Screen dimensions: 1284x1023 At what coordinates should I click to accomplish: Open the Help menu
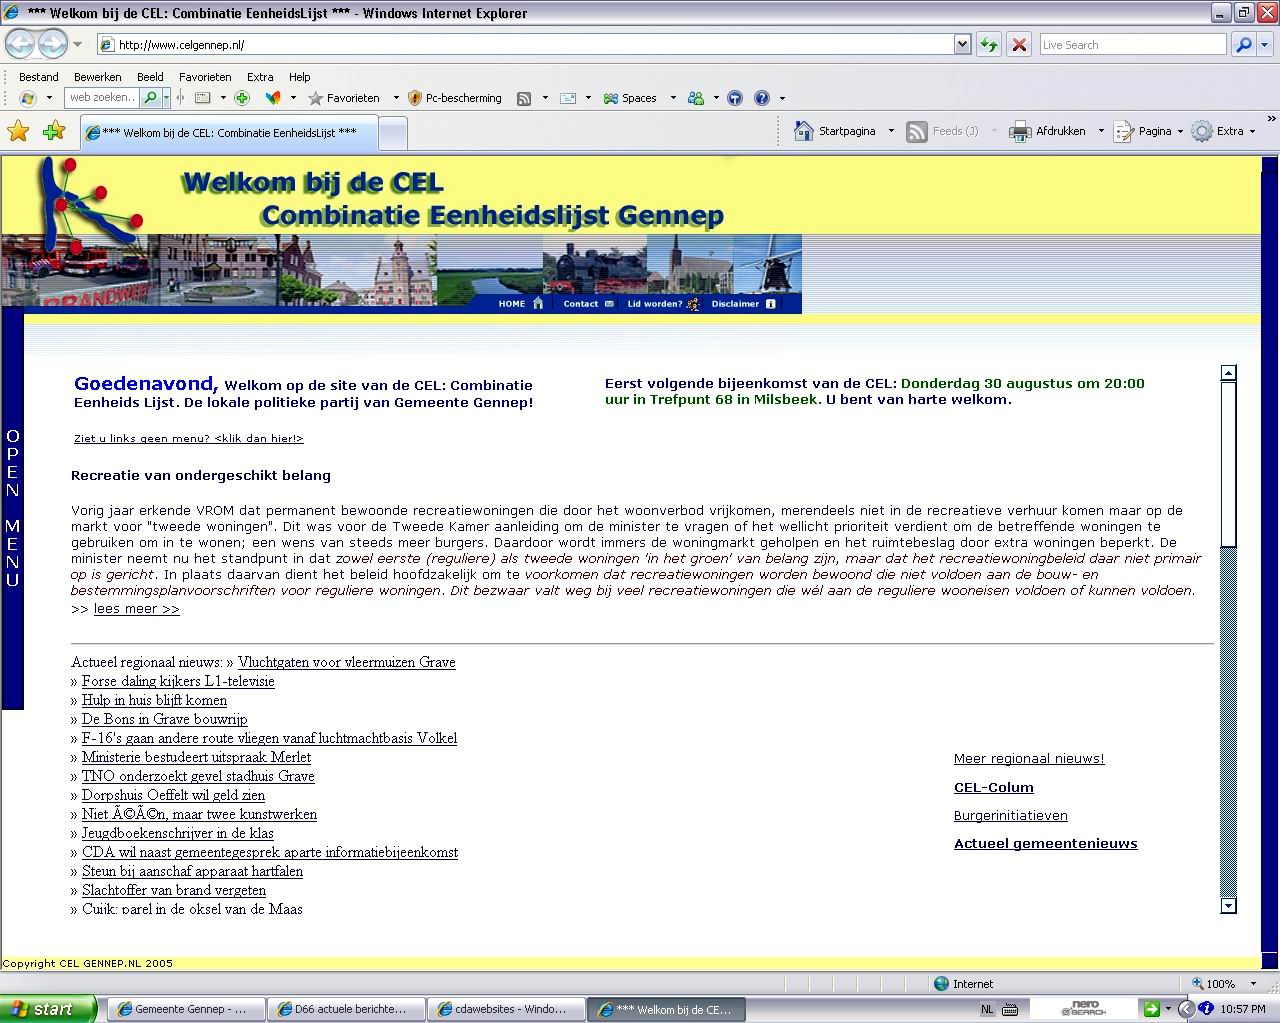pos(300,77)
